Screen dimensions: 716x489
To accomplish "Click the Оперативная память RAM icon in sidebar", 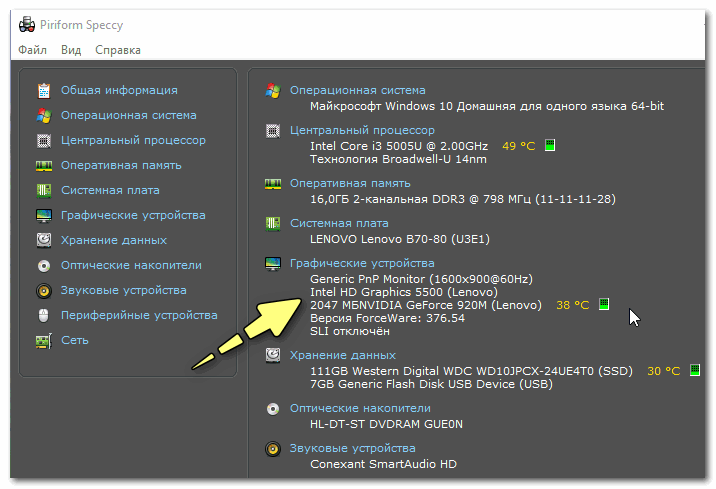I will pos(44,165).
